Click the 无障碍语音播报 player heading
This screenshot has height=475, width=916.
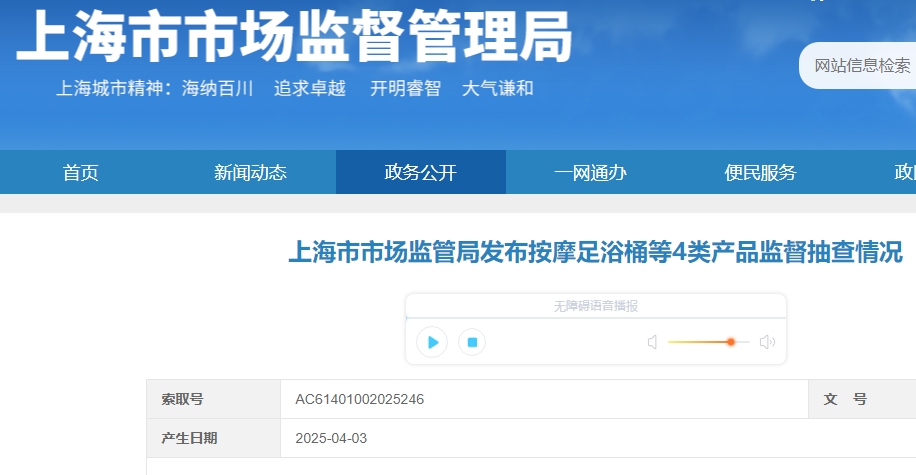595,306
